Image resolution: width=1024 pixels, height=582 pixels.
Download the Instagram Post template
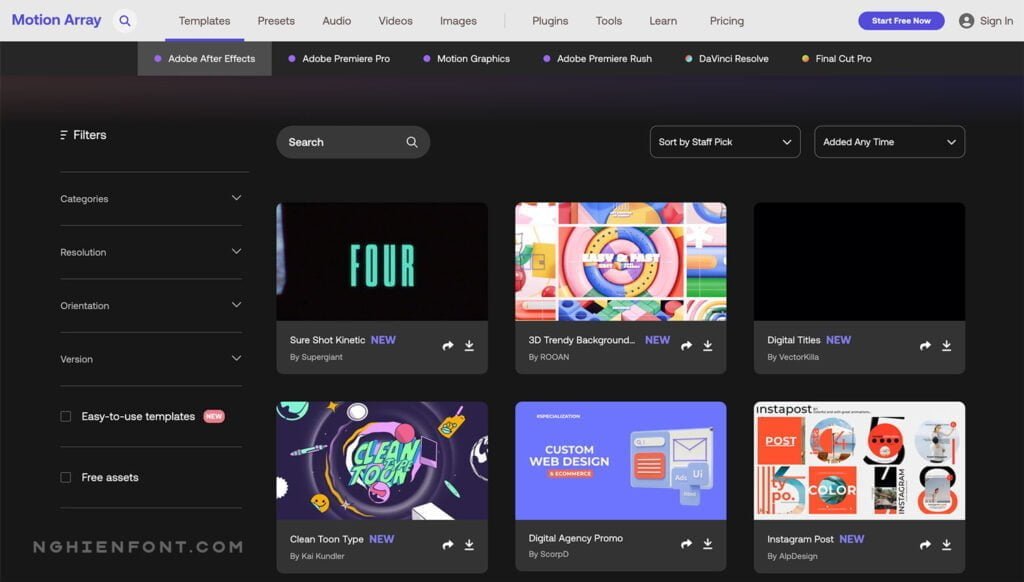(x=946, y=545)
